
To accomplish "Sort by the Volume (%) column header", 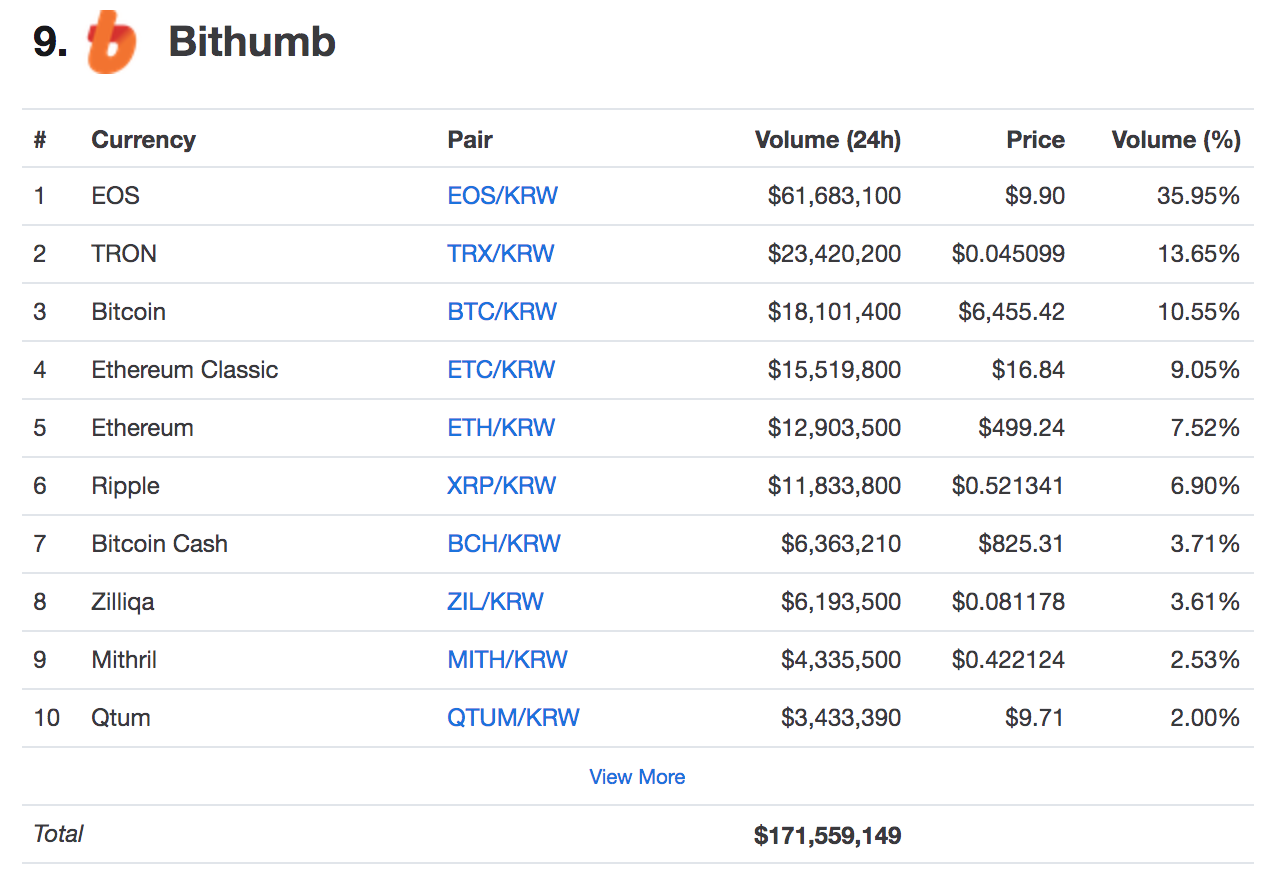I will pyautogui.click(x=1175, y=140).
